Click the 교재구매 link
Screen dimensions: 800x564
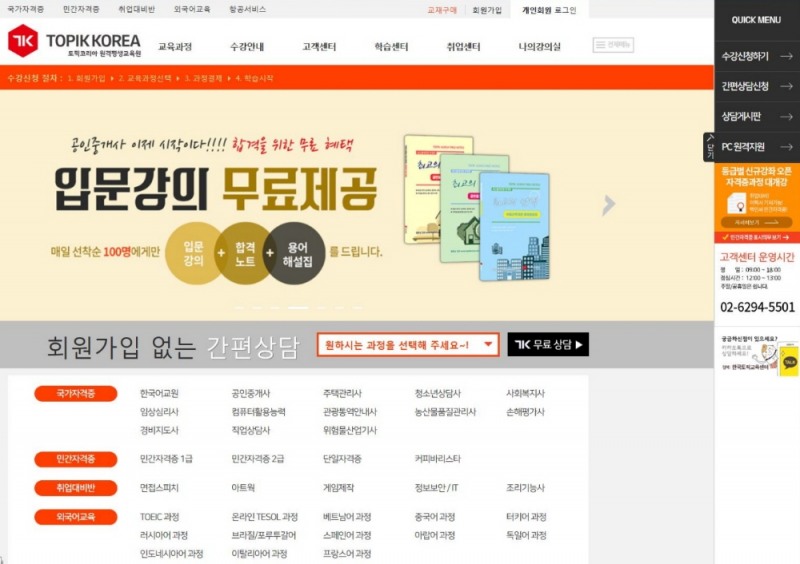[x=442, y=10]
